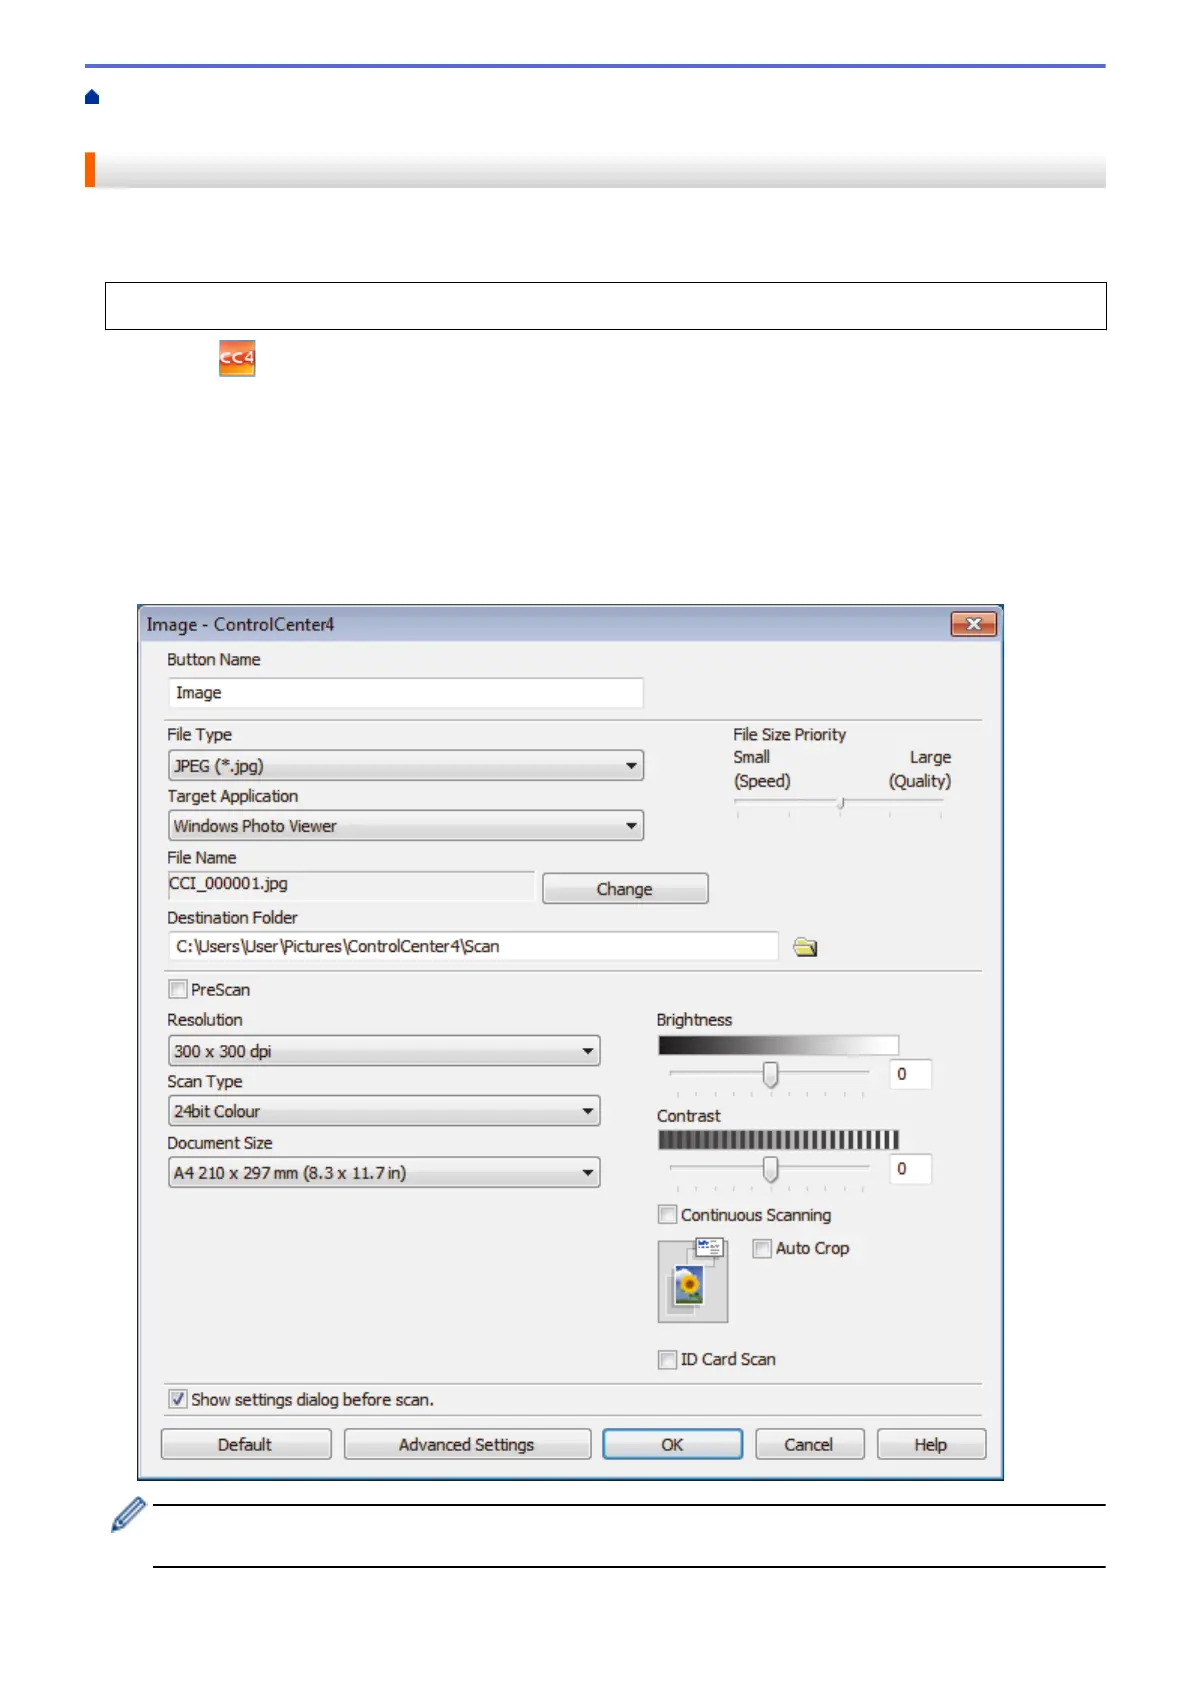1191x1684 pixels.
Task: Expand Target Application dropdown Windows Photo Viewer
Action: click(406, 826)
